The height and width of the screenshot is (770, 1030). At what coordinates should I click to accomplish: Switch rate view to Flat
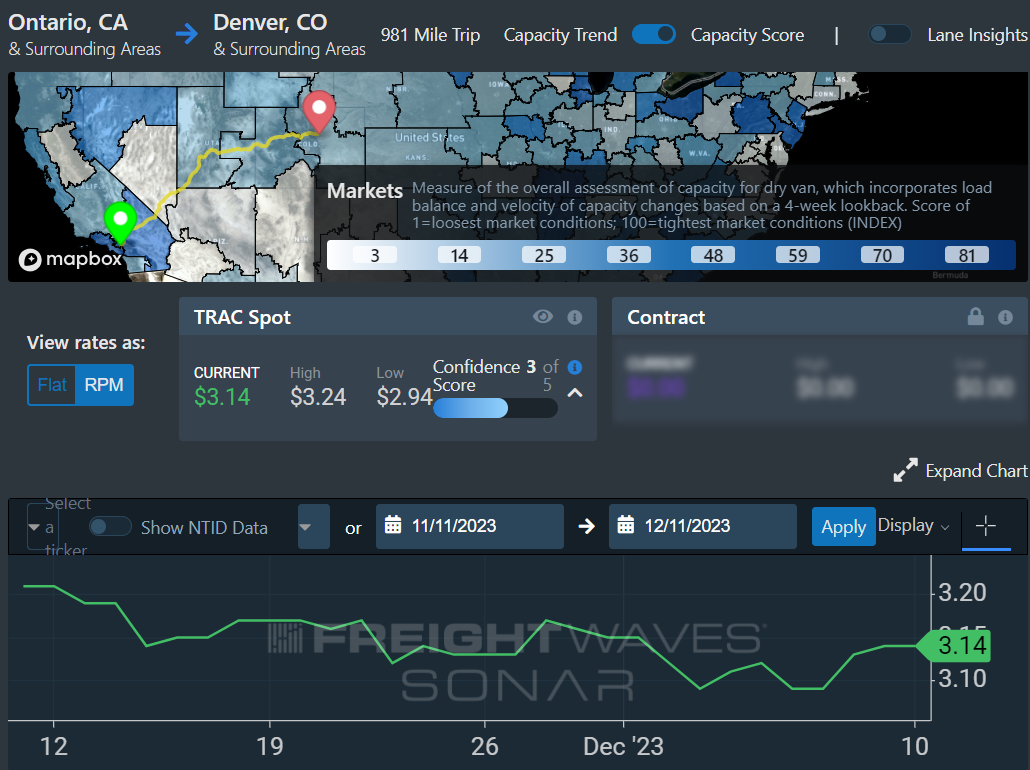52,385
